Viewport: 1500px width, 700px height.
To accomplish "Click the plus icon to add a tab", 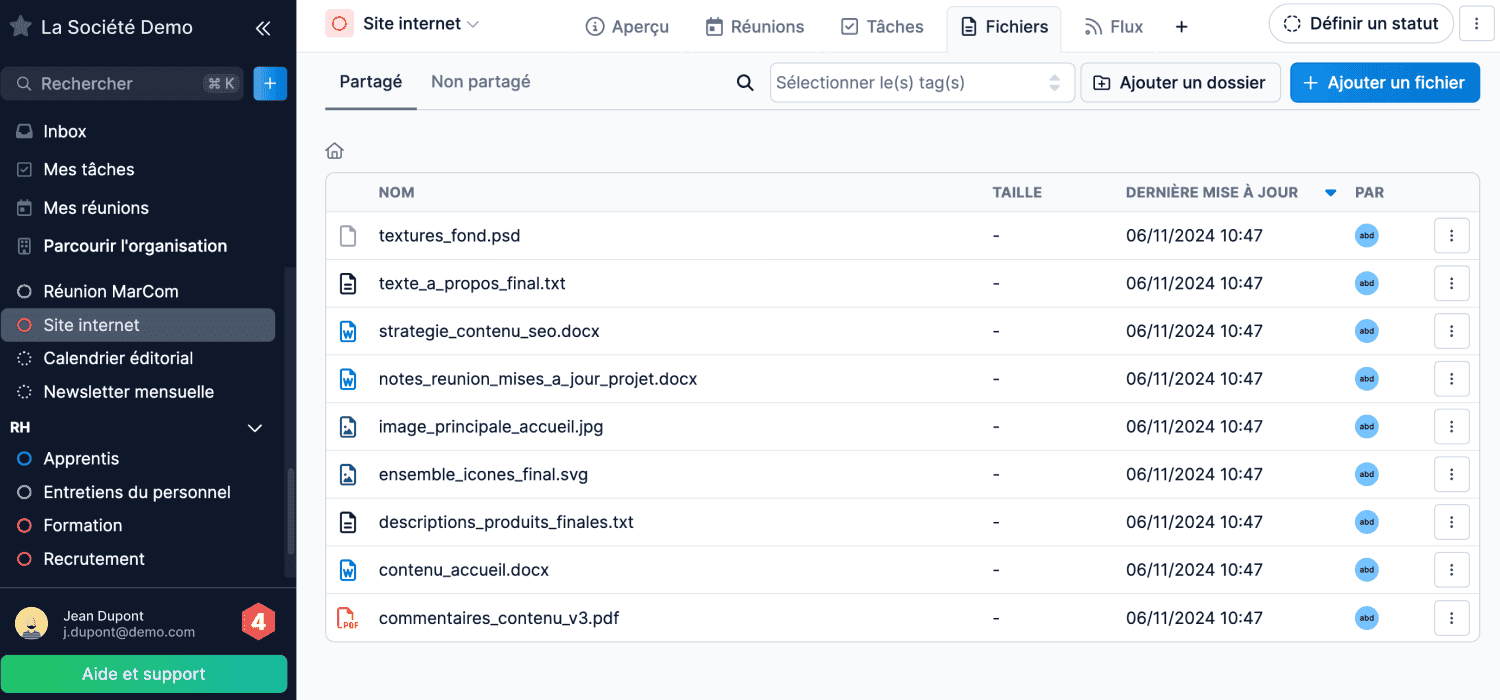I will 1181,27.
